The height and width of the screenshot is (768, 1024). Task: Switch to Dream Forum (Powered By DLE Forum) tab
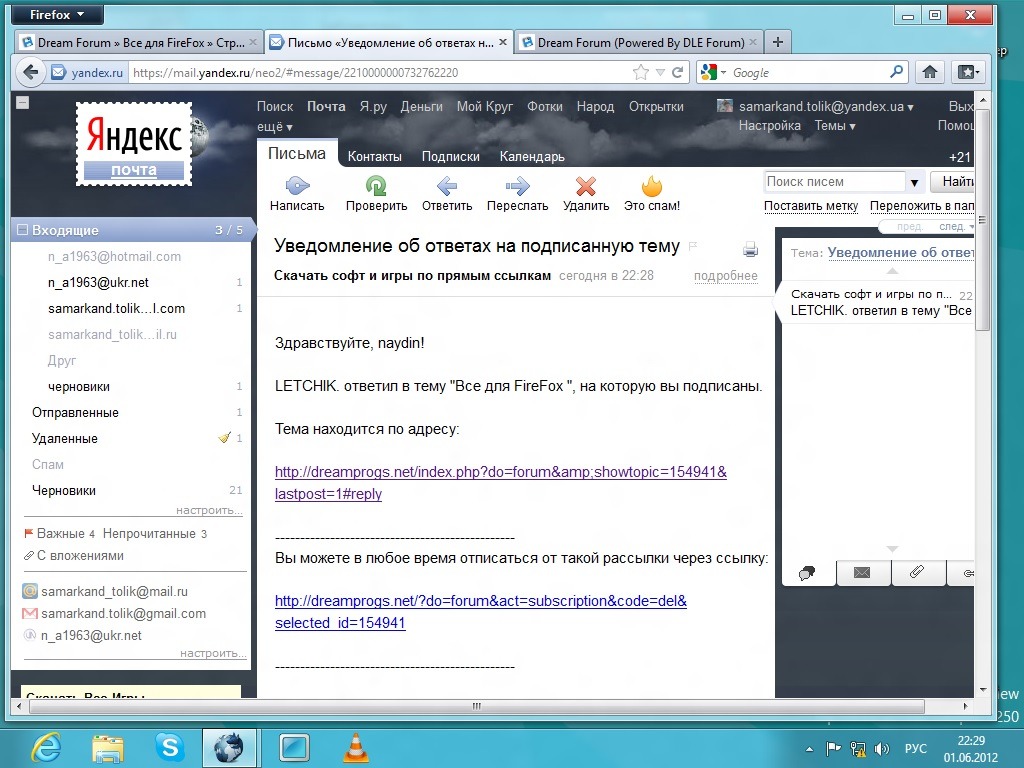pyautogui.click(x=639, y=42)
